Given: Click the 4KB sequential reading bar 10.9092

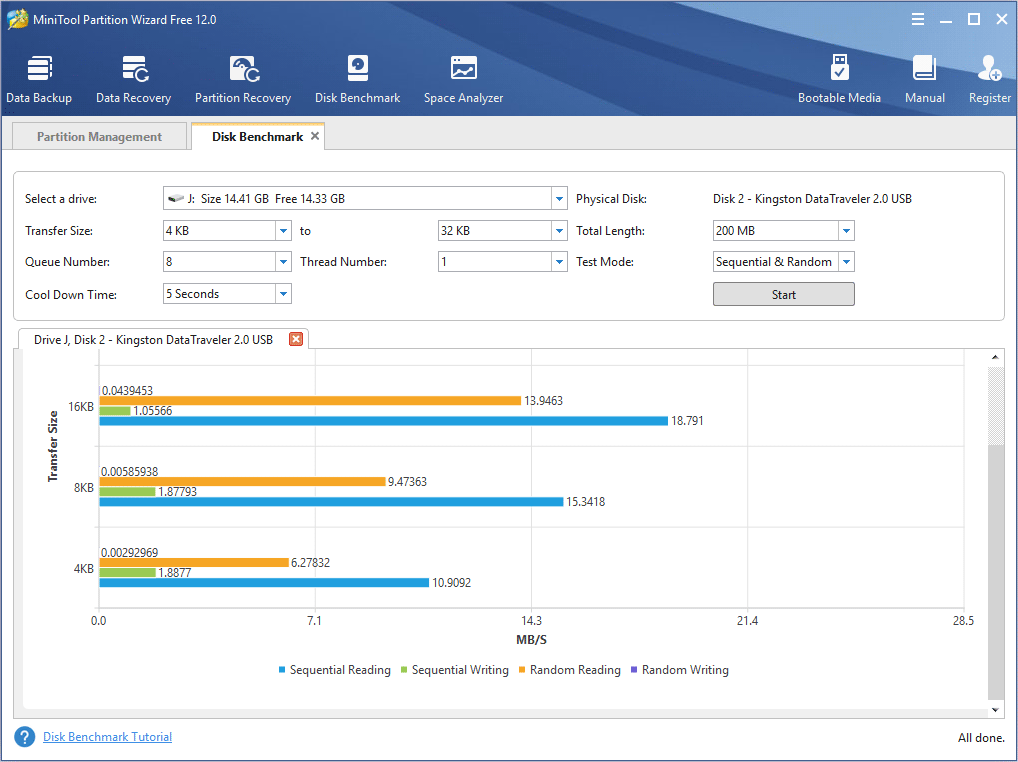Looking at the screenshot, I should 264,583.
